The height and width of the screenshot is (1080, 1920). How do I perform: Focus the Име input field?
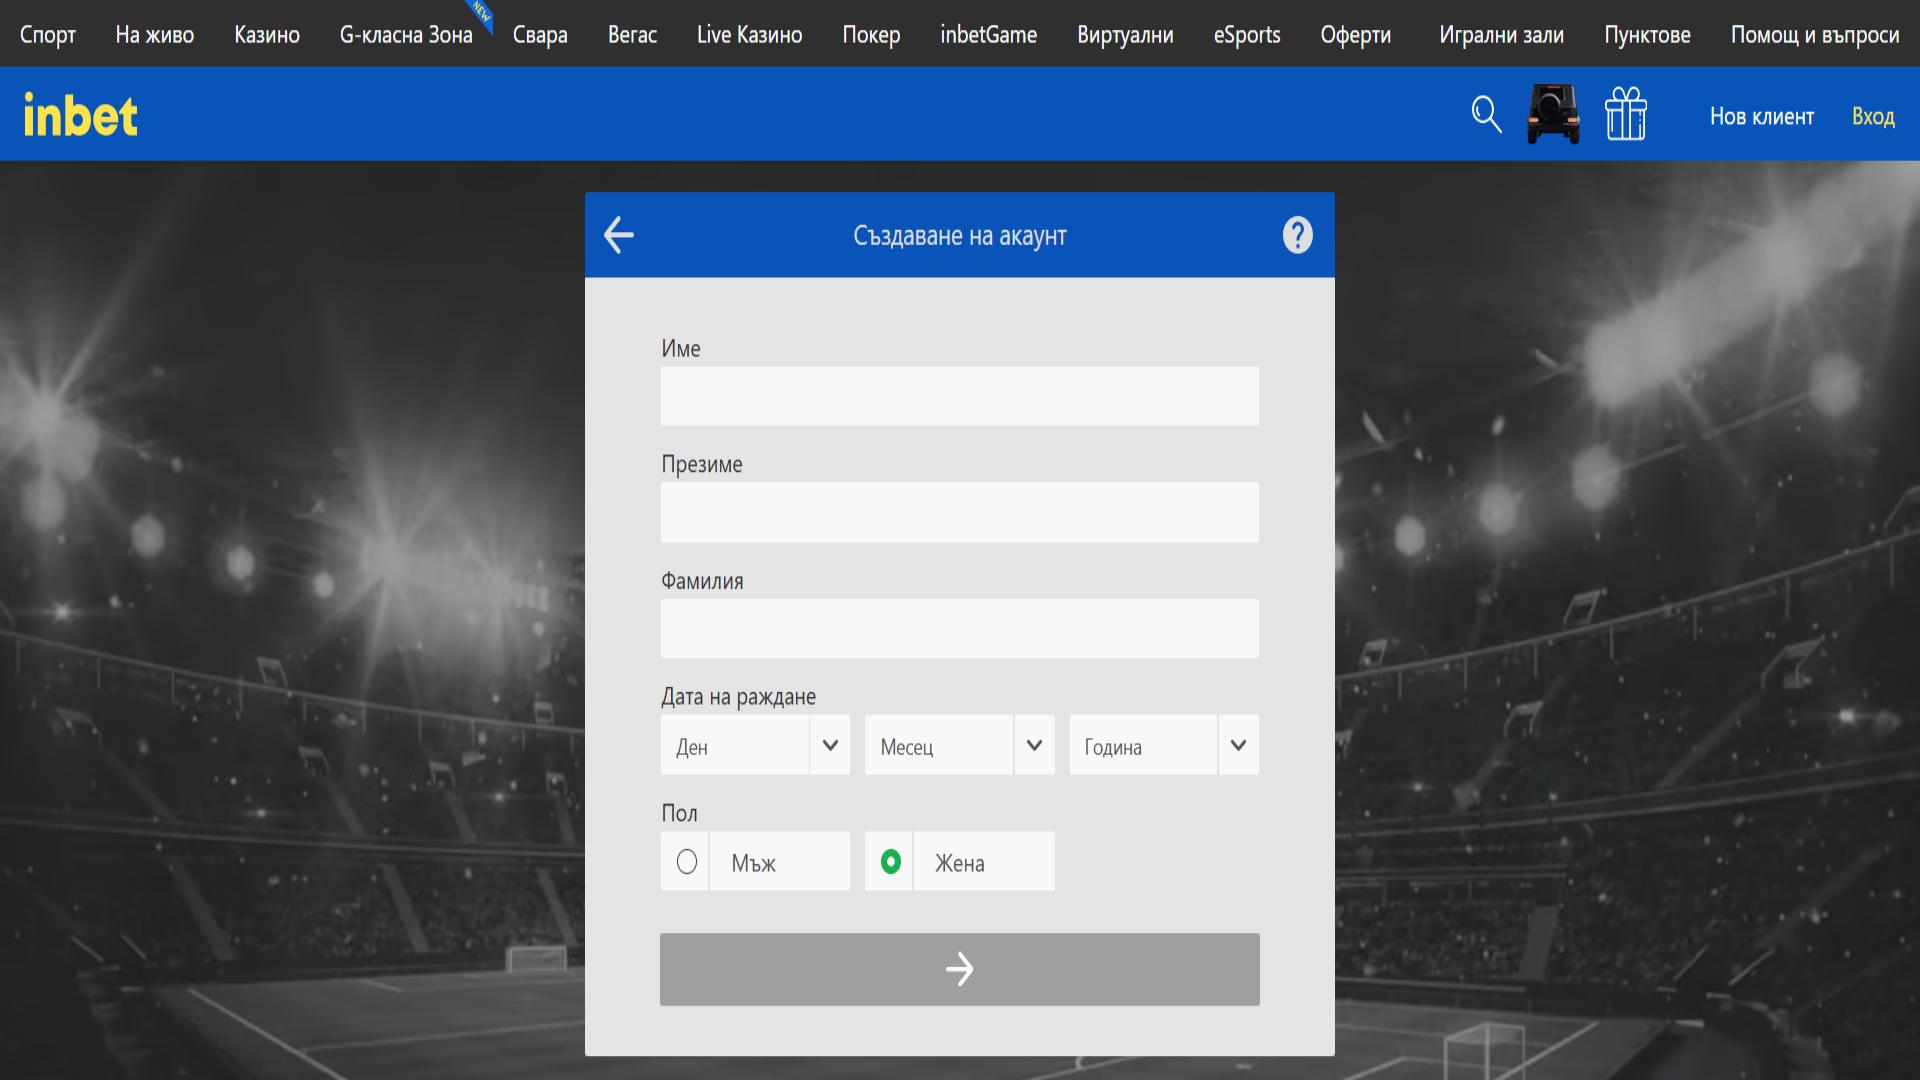click(x=959, y=396)
